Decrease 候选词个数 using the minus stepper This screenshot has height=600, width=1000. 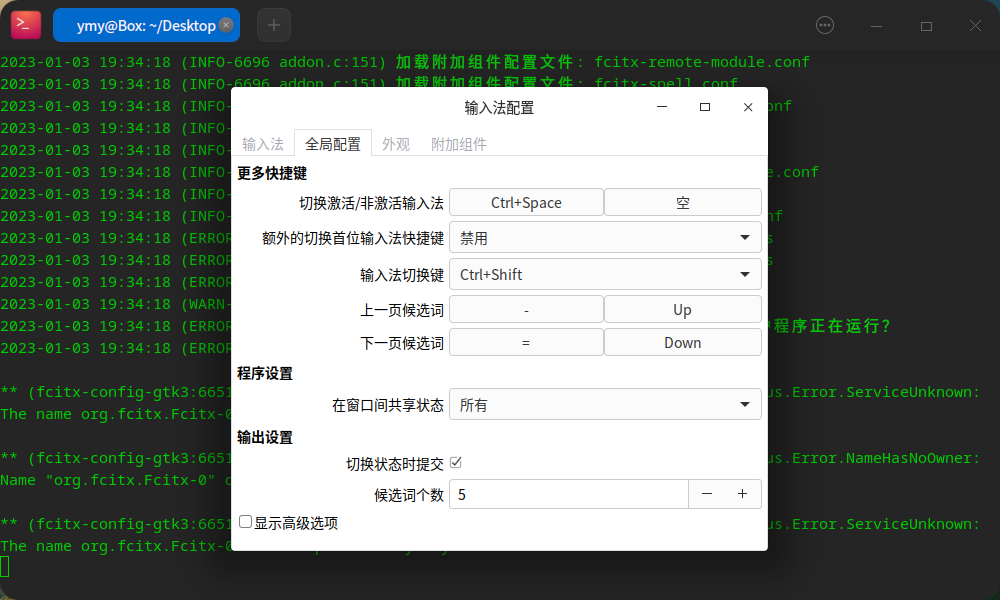707,493
